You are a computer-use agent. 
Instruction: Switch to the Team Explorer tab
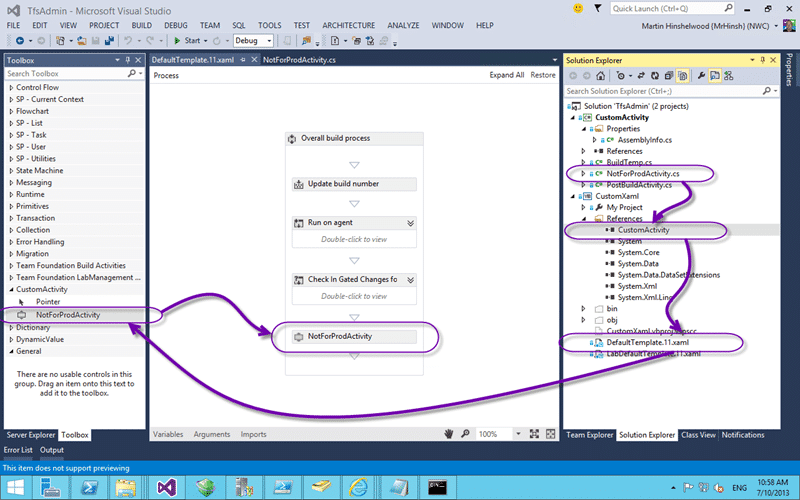click(589, 435)
